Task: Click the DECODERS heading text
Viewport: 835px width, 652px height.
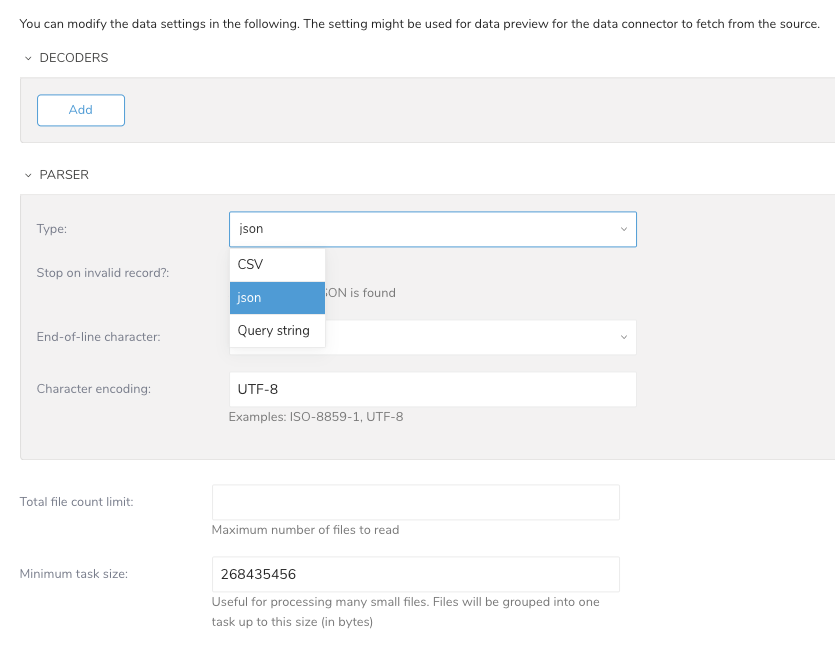Action: coord(74,58)
